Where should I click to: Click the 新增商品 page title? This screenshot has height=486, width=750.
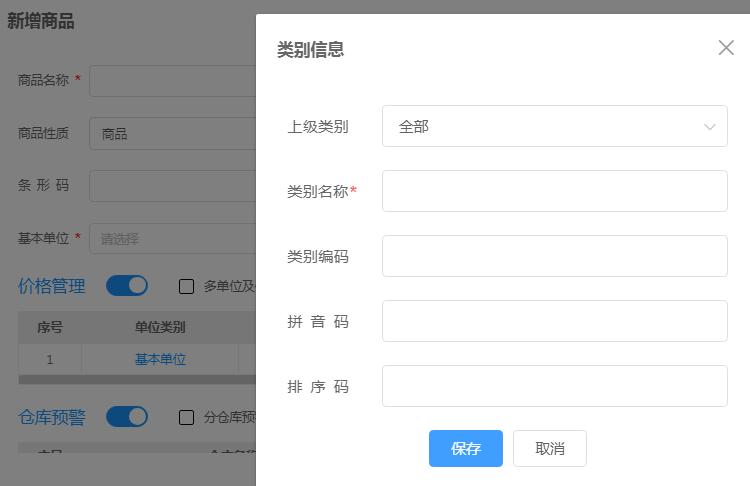pos(41,21)
